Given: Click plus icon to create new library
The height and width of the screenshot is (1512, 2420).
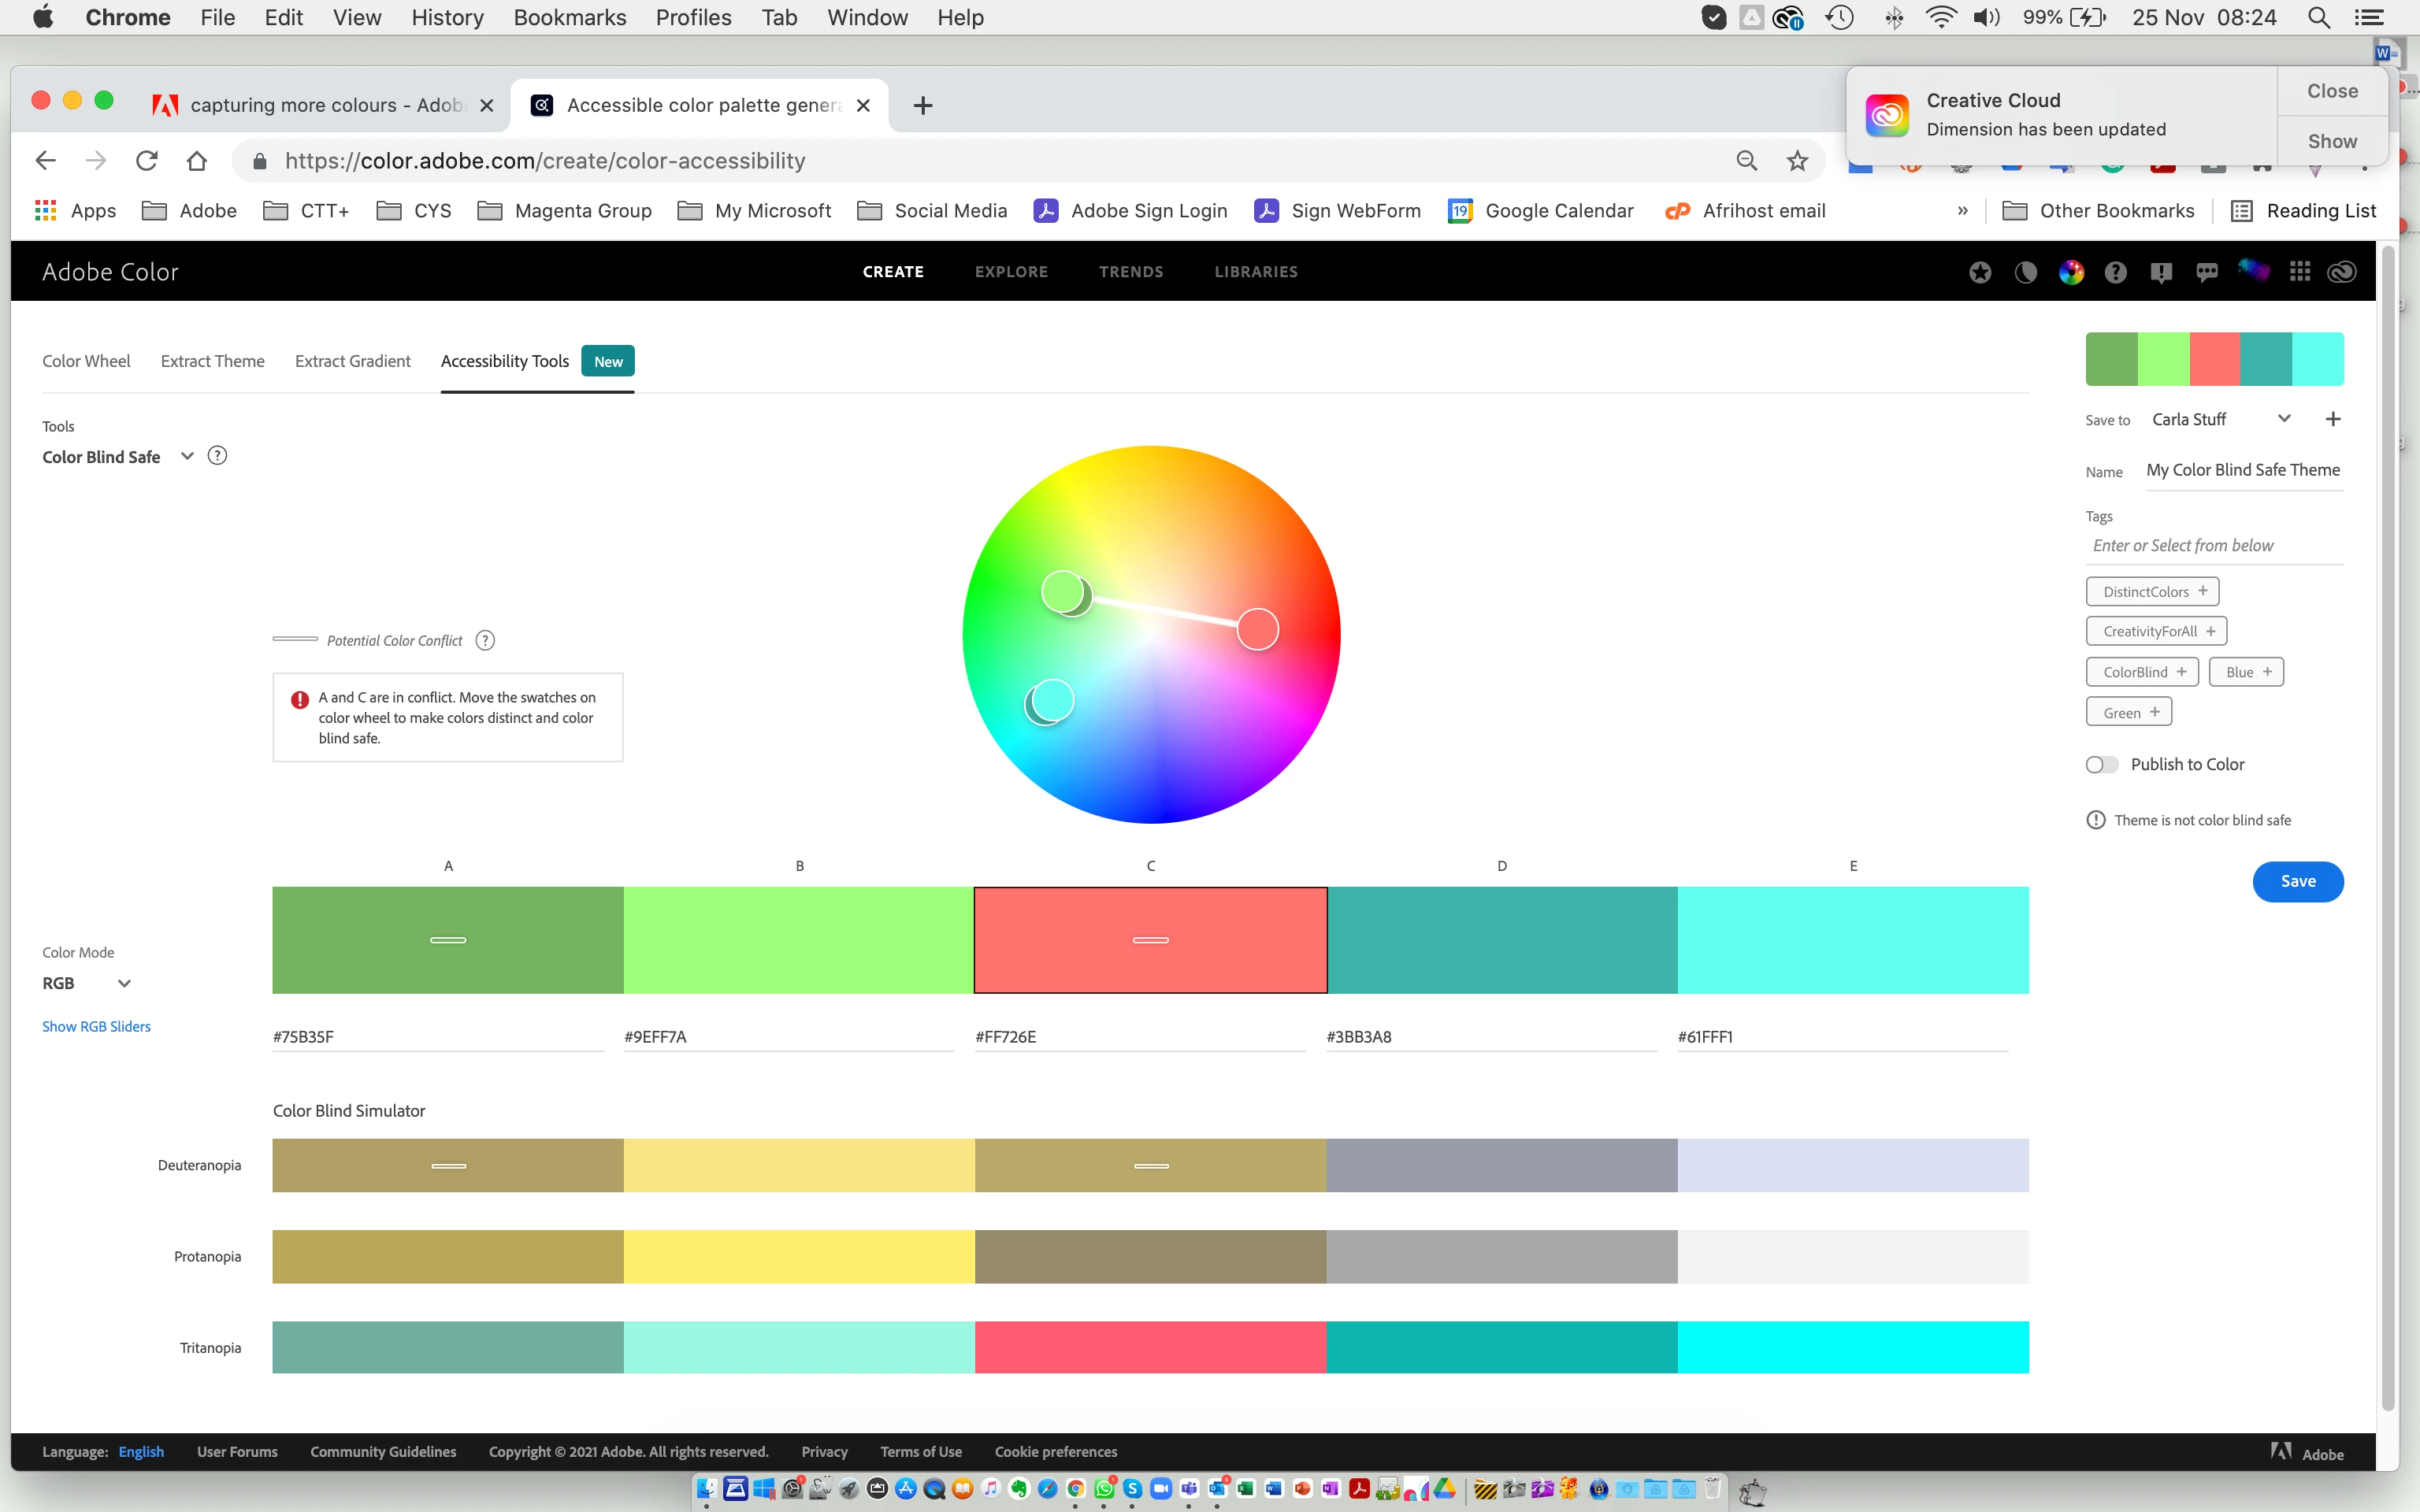Looking at the screenshot, I should click(2333, 419).
